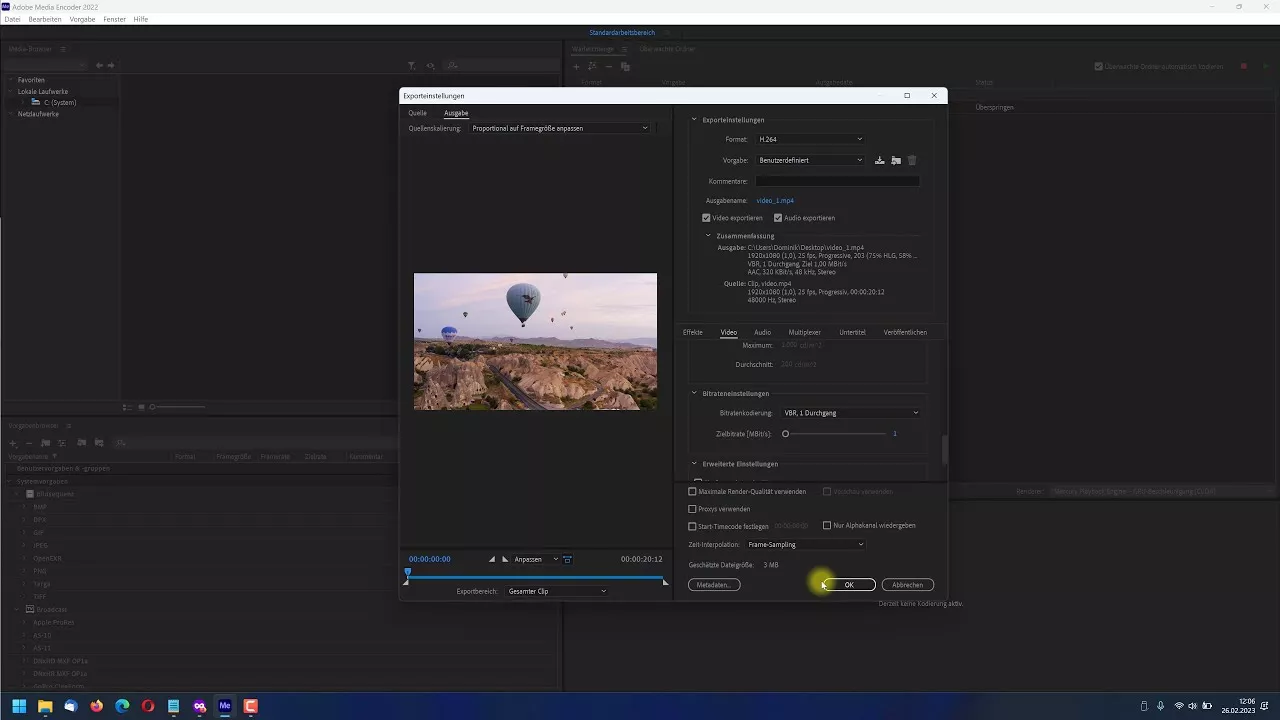Click the video_1.mp4 output name link
The image size is (1280, 720).
click(775, 201)
